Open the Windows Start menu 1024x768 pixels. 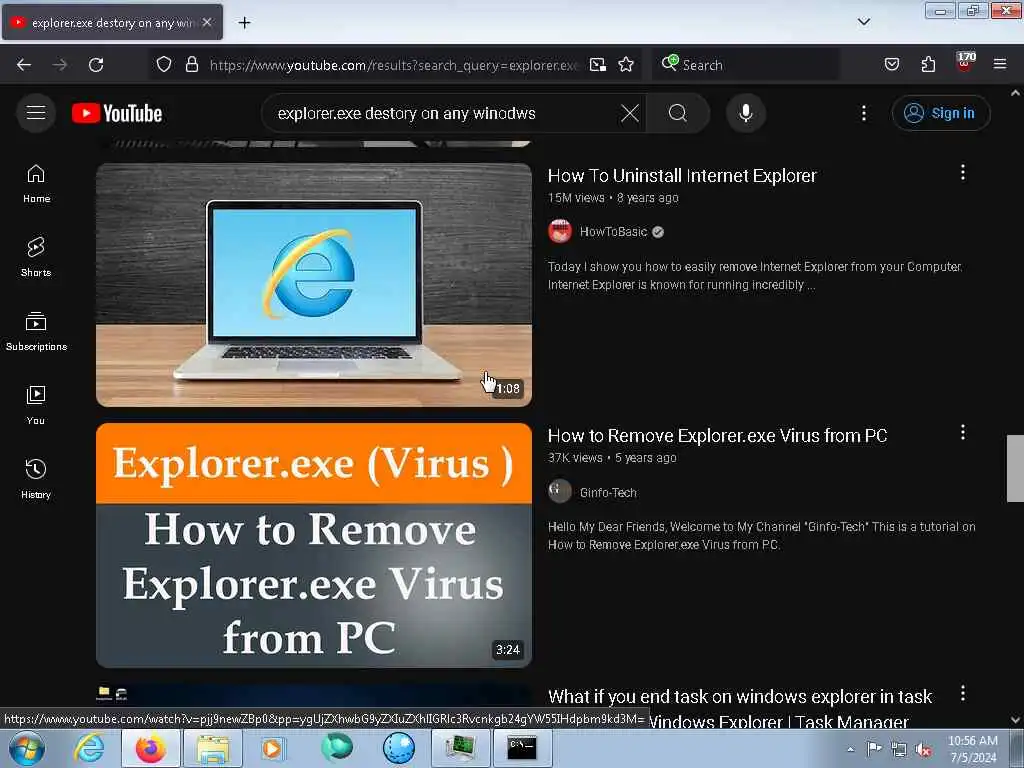(27, 748)
